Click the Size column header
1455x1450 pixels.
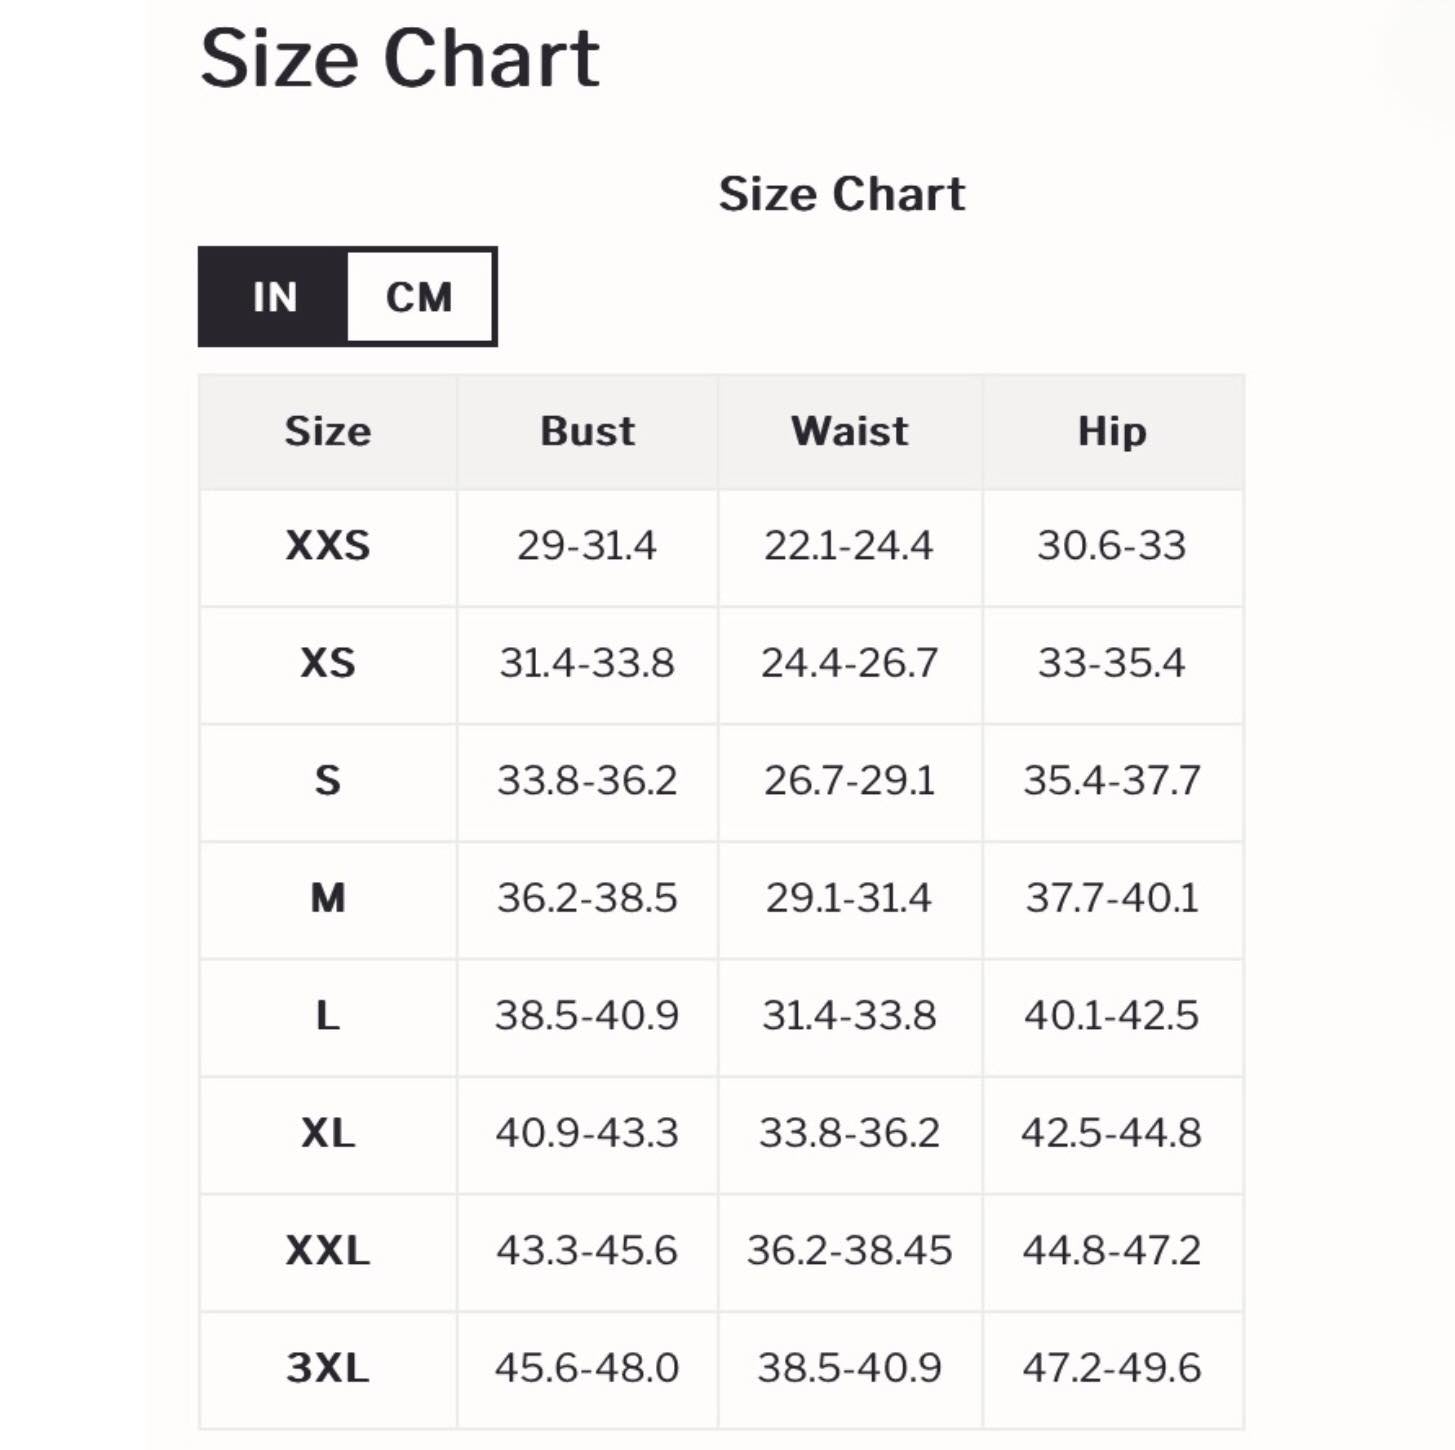[328, 431]
